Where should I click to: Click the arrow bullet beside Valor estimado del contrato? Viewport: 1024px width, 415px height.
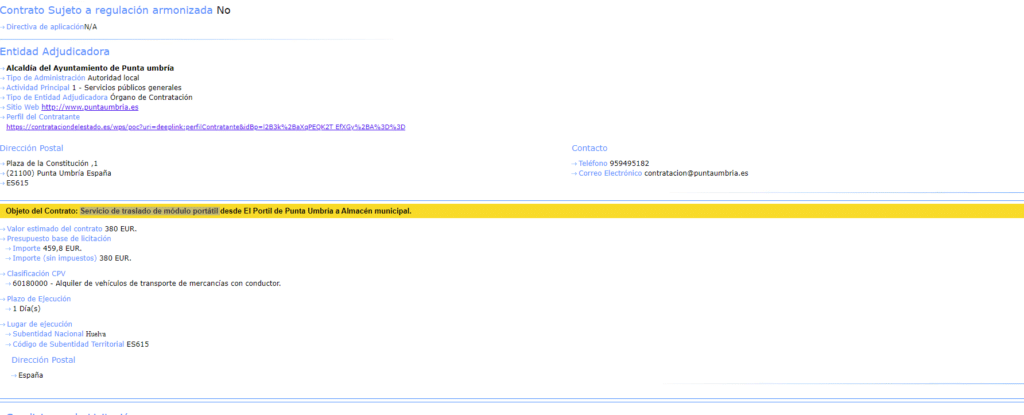click(x=3, y=229)
